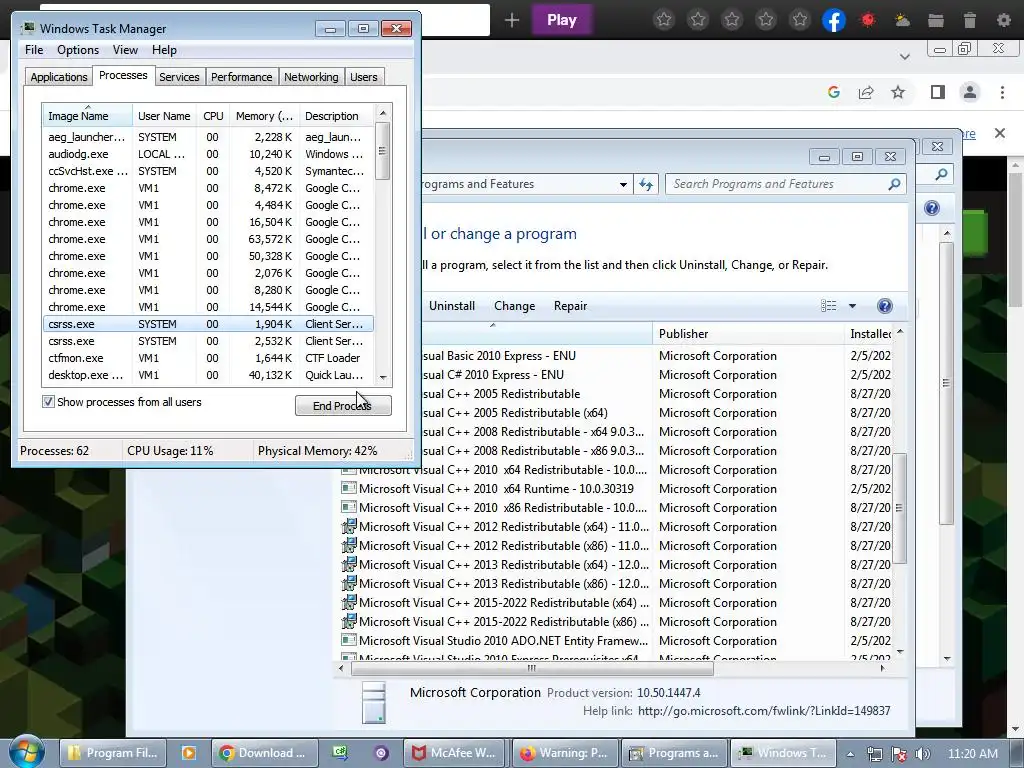Select Visual Studio 2010 ADO.NET Entity Framework entry
1024x768 pixels.
pyautogui.click(x=496, y=641)
